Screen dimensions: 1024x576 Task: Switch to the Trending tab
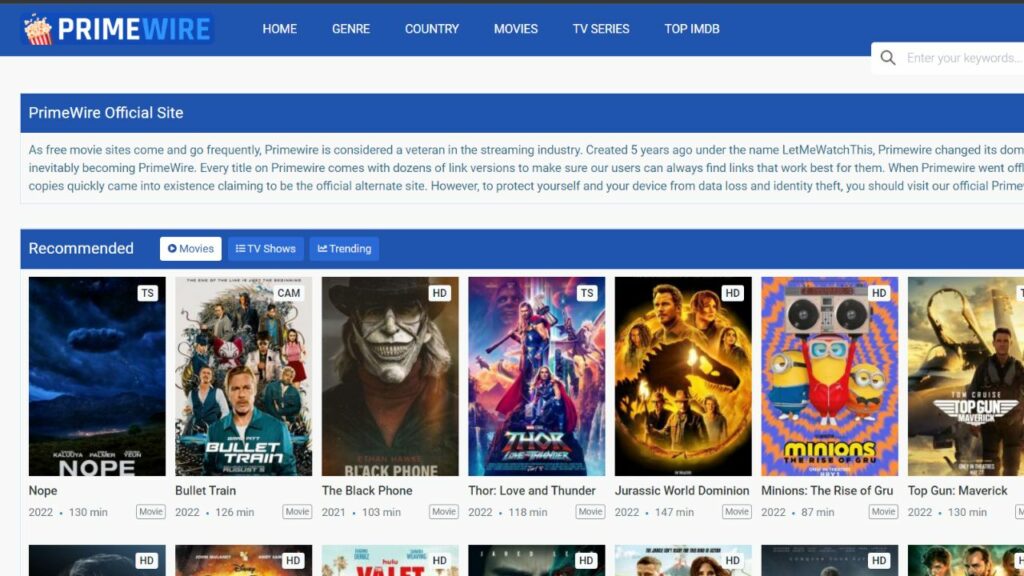click(344, 249)
